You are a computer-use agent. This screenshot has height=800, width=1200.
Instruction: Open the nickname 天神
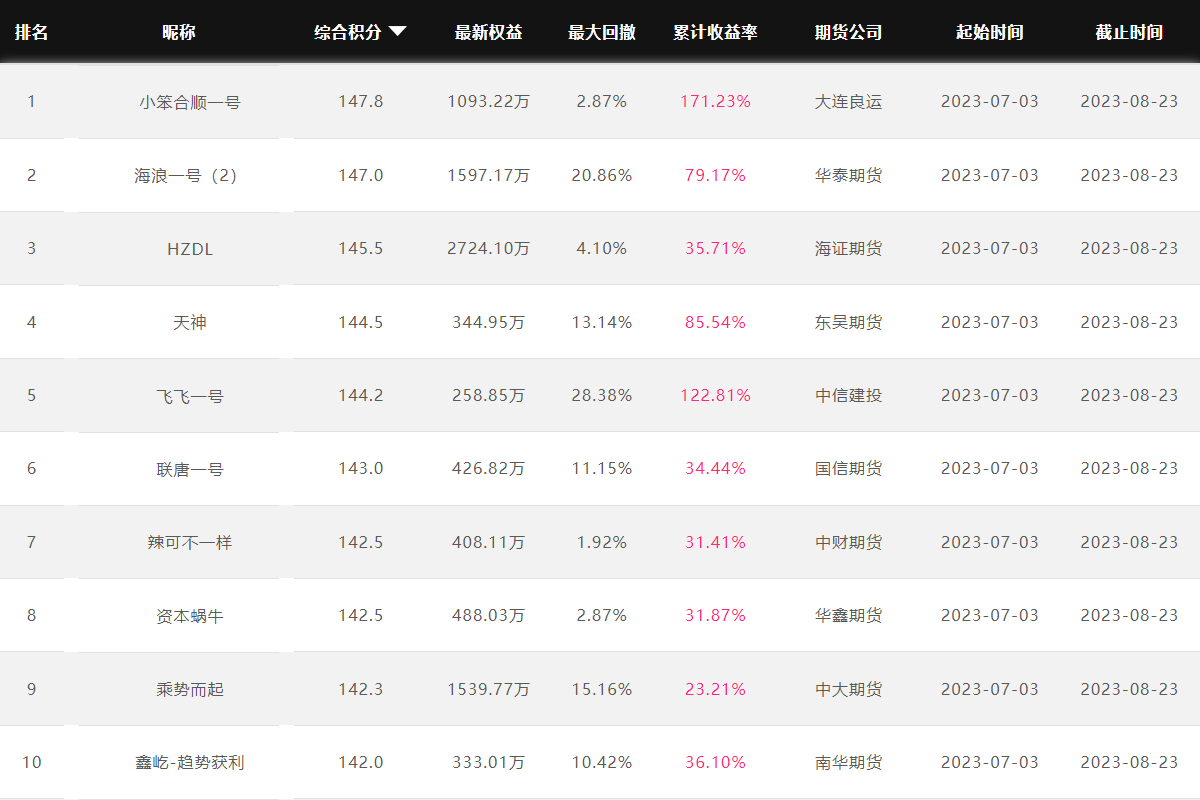click(x=190, y=322)
